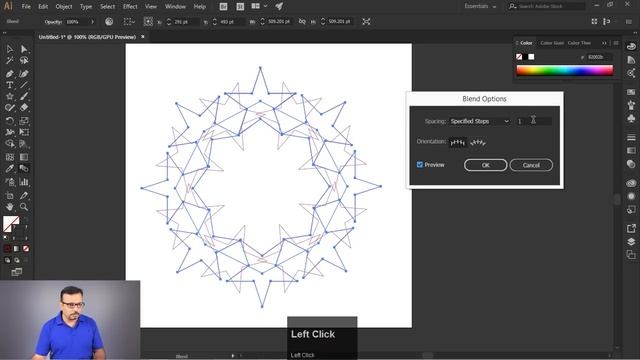Switch to the Color Theme tab
The image size is (640, 360).
579,43
